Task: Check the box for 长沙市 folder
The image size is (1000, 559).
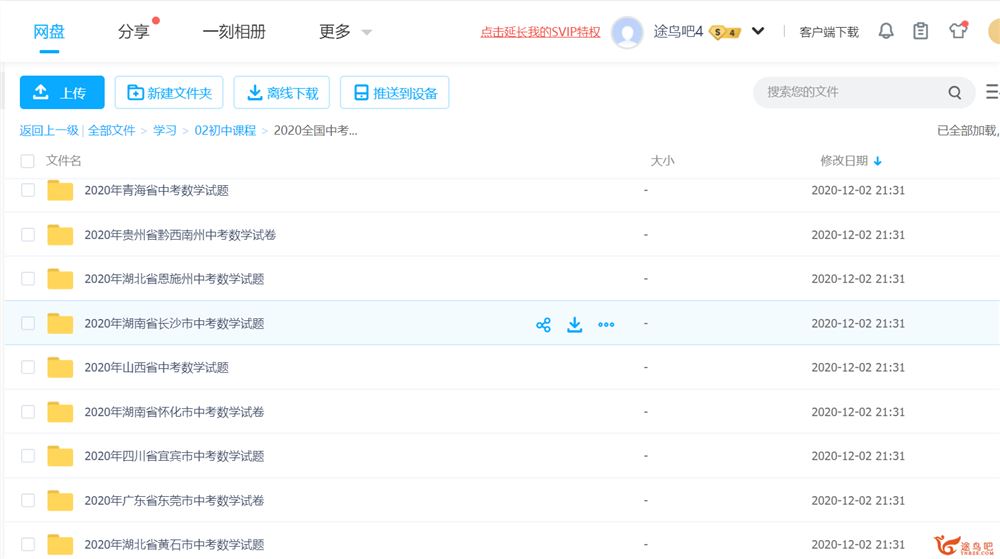Action: coord(27,323)
